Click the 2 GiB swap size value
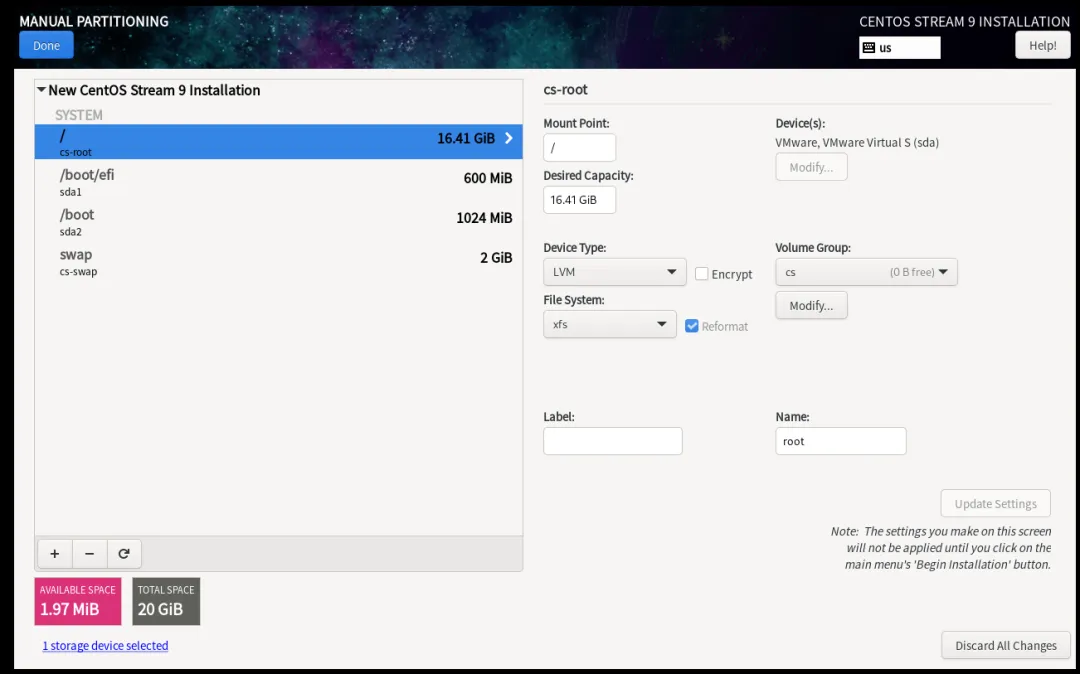The width and height of the screenshot is (1080, 674). click(x=496, y=258)
